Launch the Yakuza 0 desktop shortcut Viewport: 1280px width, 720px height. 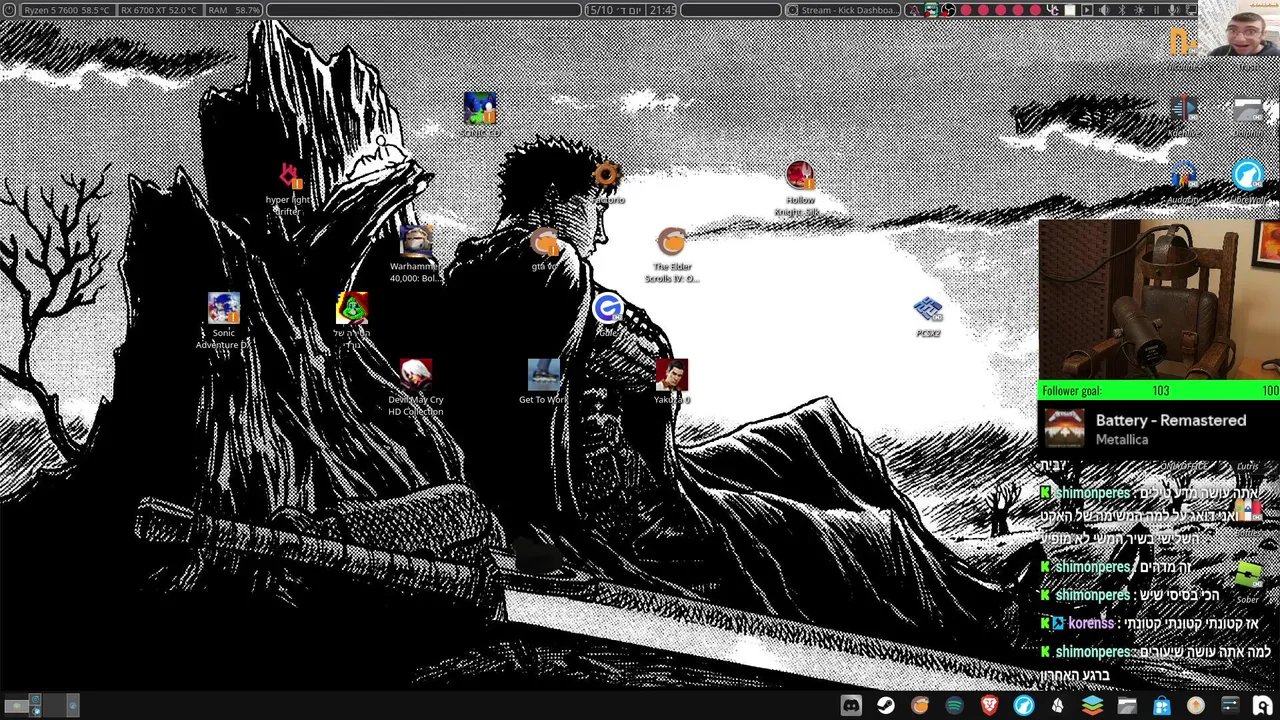tap(672, 381)
